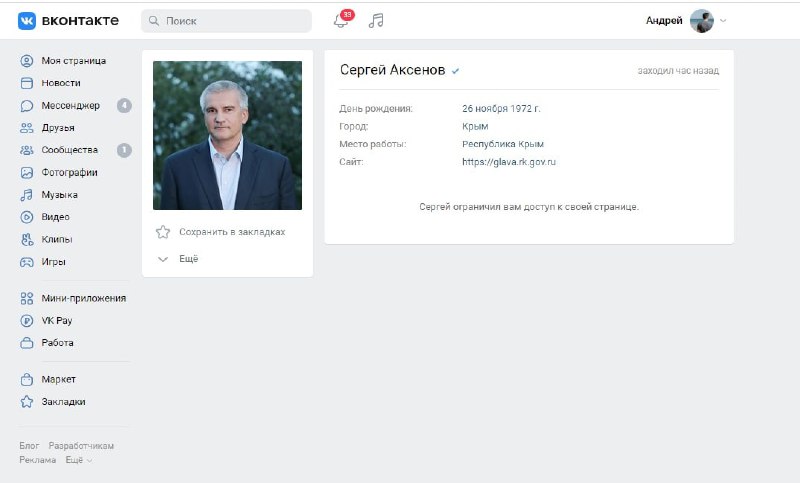The height and width of the screenshot is (483, 800).
Task: Click the Музыка note icon in sidebar
Action: tap(27, 195)
